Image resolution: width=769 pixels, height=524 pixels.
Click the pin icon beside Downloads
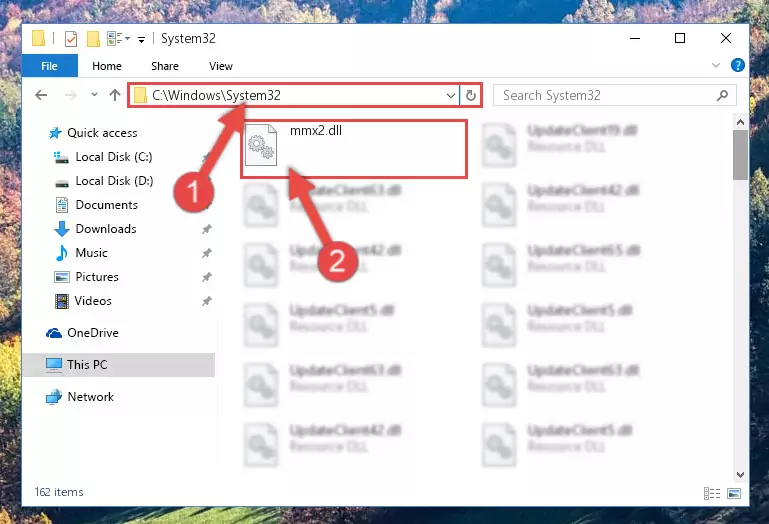pyautogui.click(x=207, y=229)
